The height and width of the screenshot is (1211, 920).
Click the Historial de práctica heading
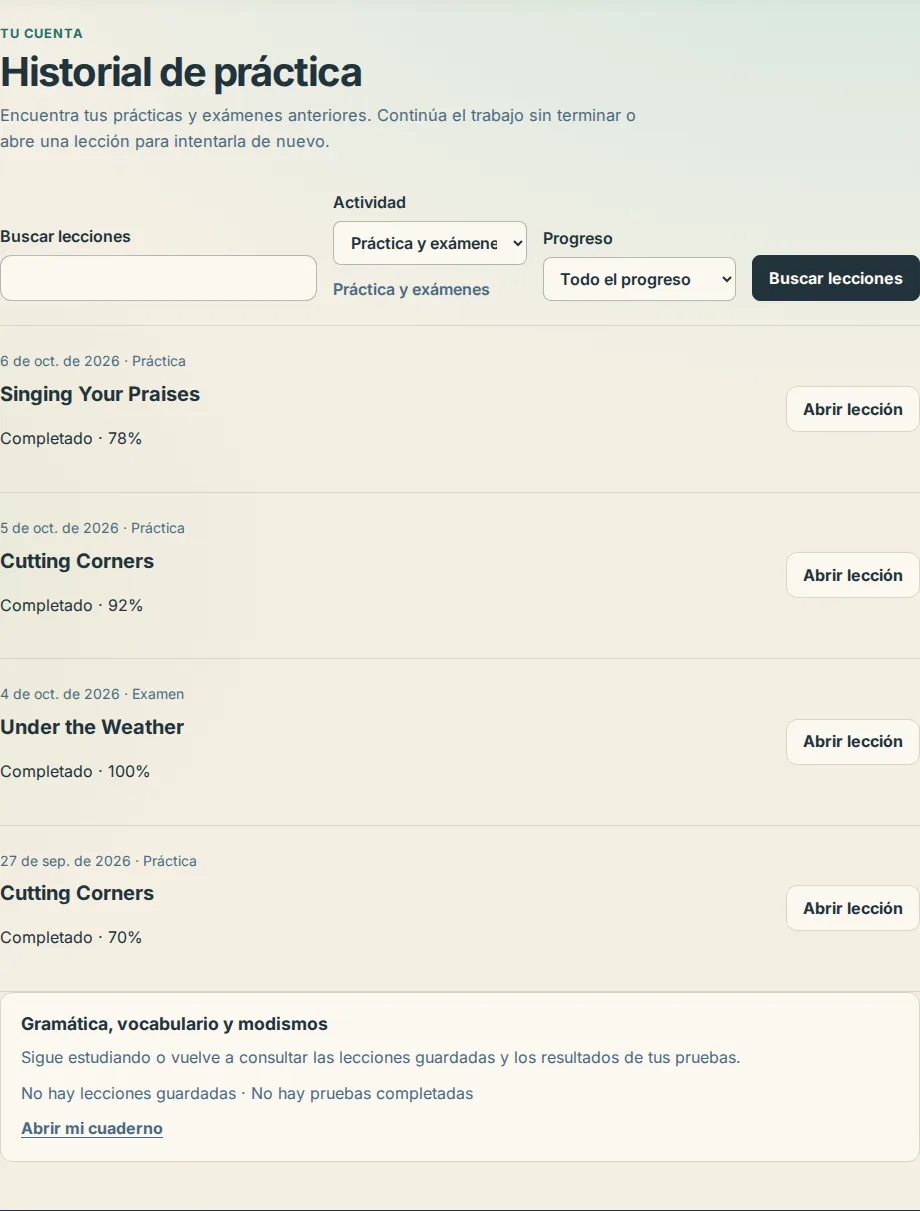(181, 72)
